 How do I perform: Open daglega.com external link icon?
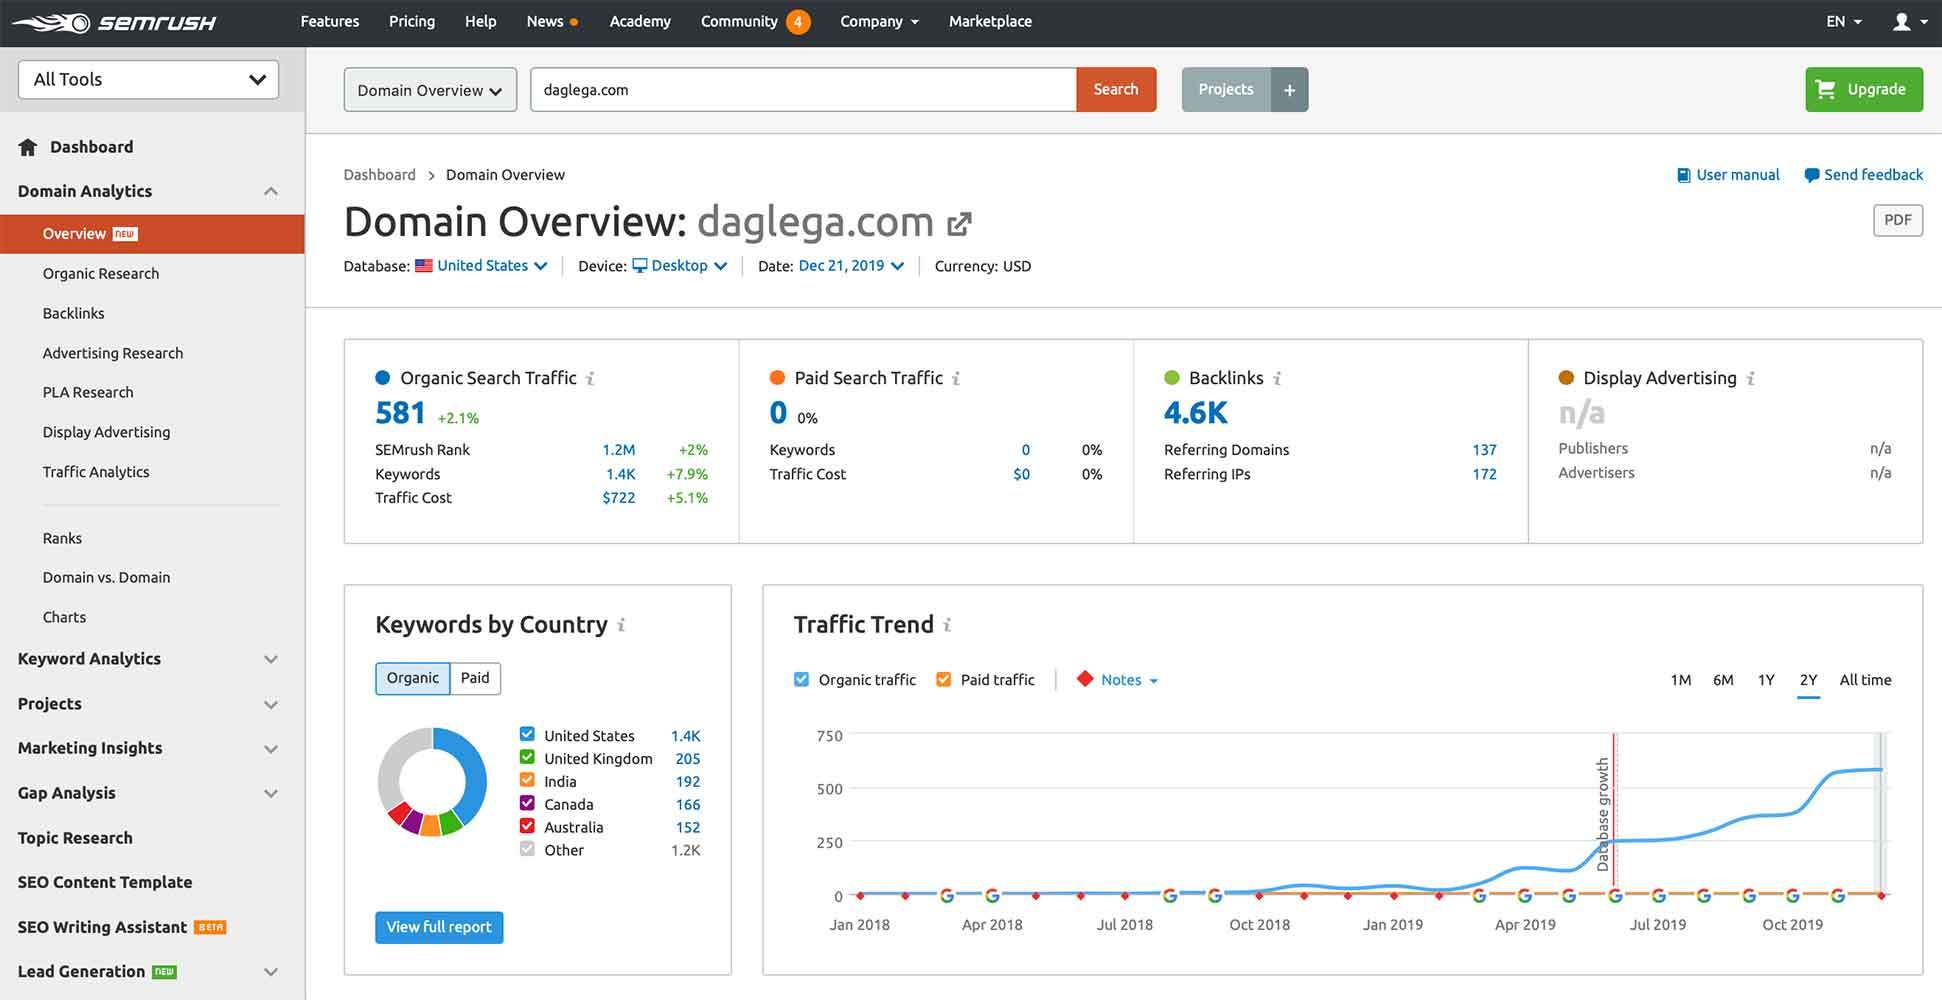[x=959, y=223]
